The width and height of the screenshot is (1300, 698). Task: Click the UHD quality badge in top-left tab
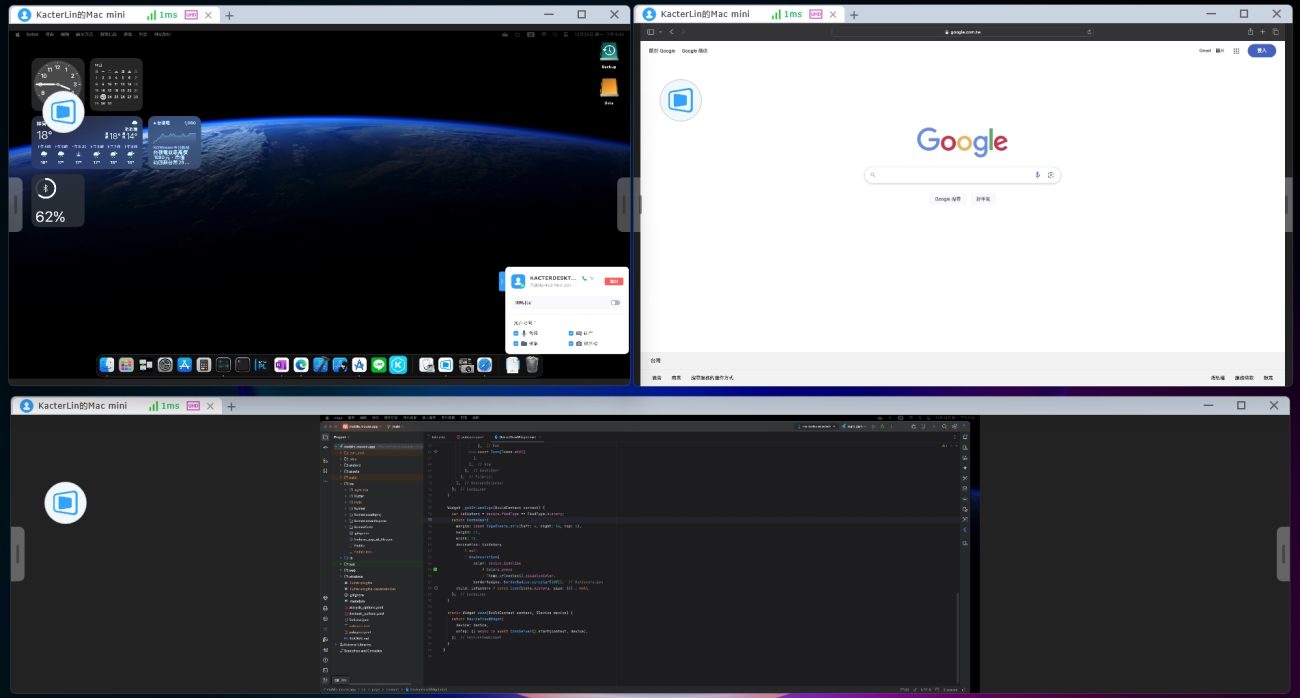coord(191,15)
